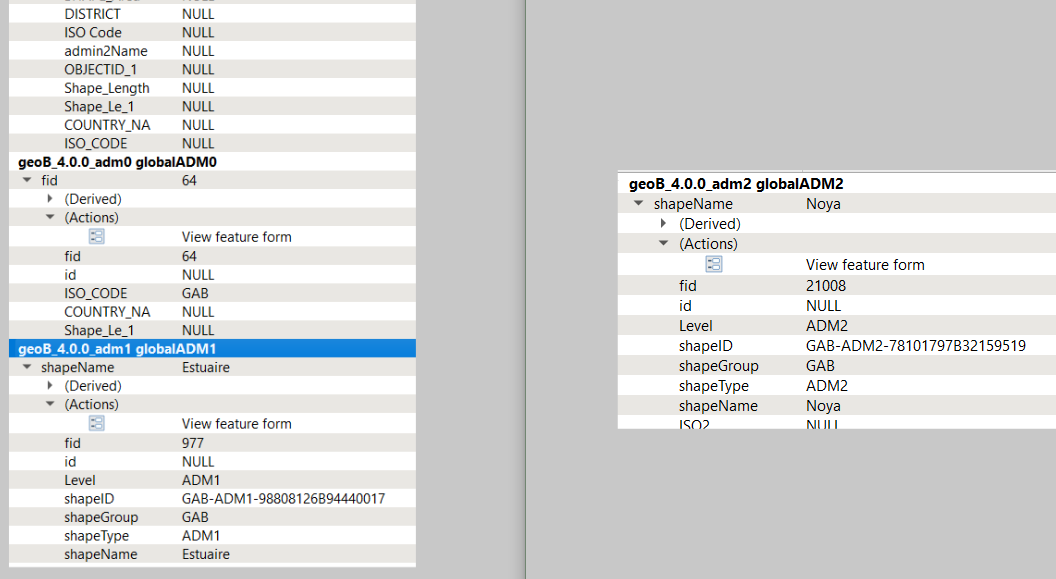Expand the (Derived) node under fid 64
Image resolution: width=1056 pixels, height=579 pixels.
[49, 198]
